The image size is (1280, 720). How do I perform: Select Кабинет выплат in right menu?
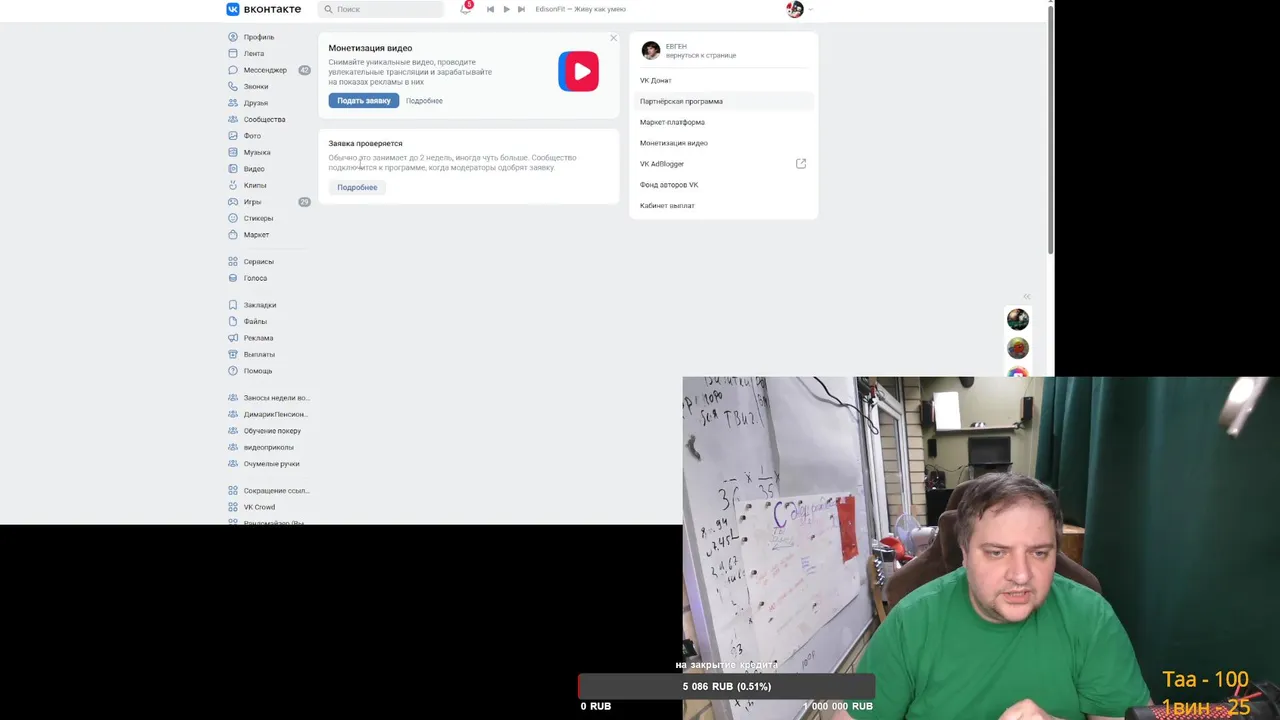723,206
